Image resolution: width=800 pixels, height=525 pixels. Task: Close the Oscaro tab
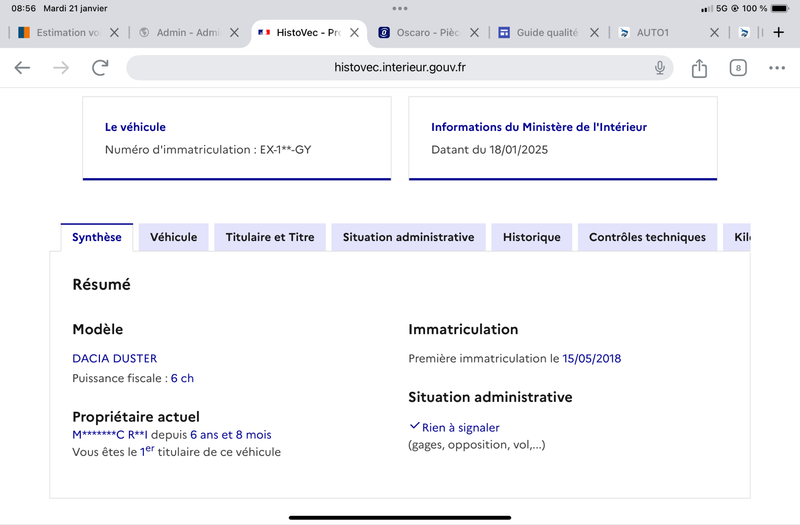[474, 33]
